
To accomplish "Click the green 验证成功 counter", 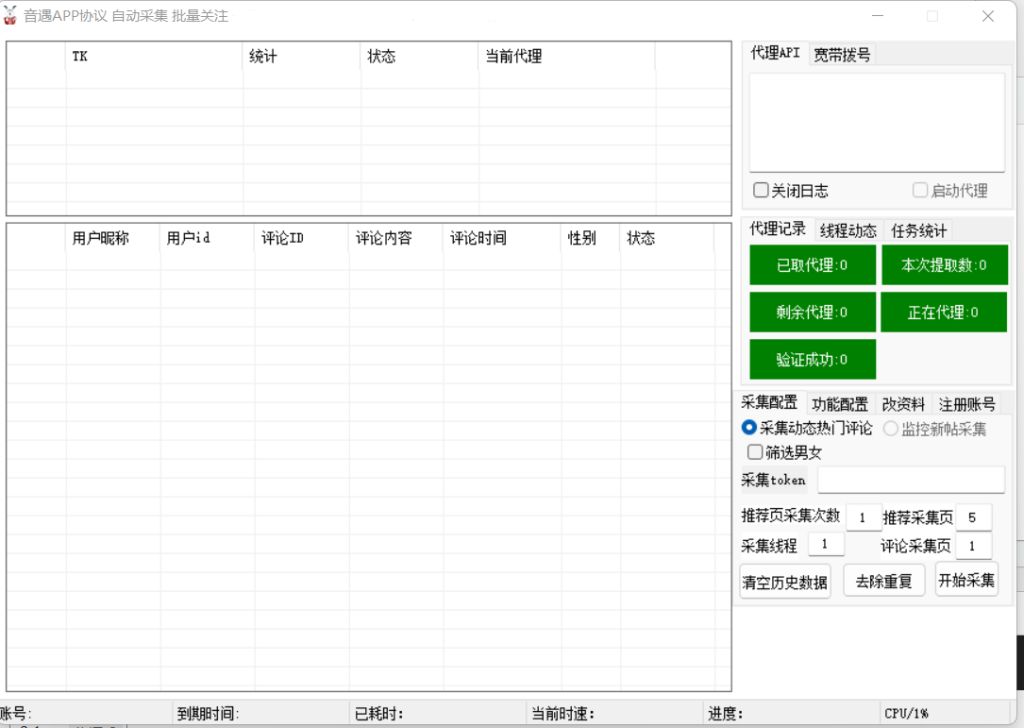I will [x=812, y=359].
